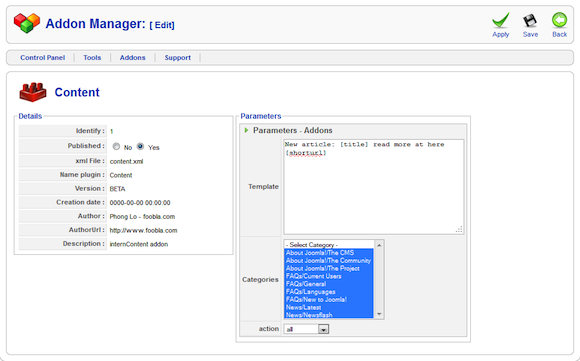The height and width of the screenshot is (361, 580).
Task: Click the scroll down arrow in Categories list
Action: click(x=379, y=314)
